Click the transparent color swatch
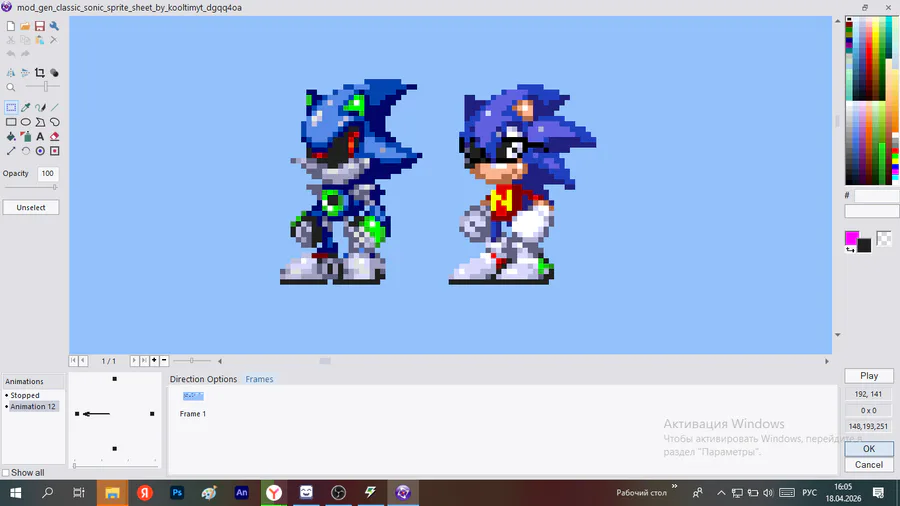The width and height of the screenshot is (900, 506). pyautogui.click(x=884, y=238)
